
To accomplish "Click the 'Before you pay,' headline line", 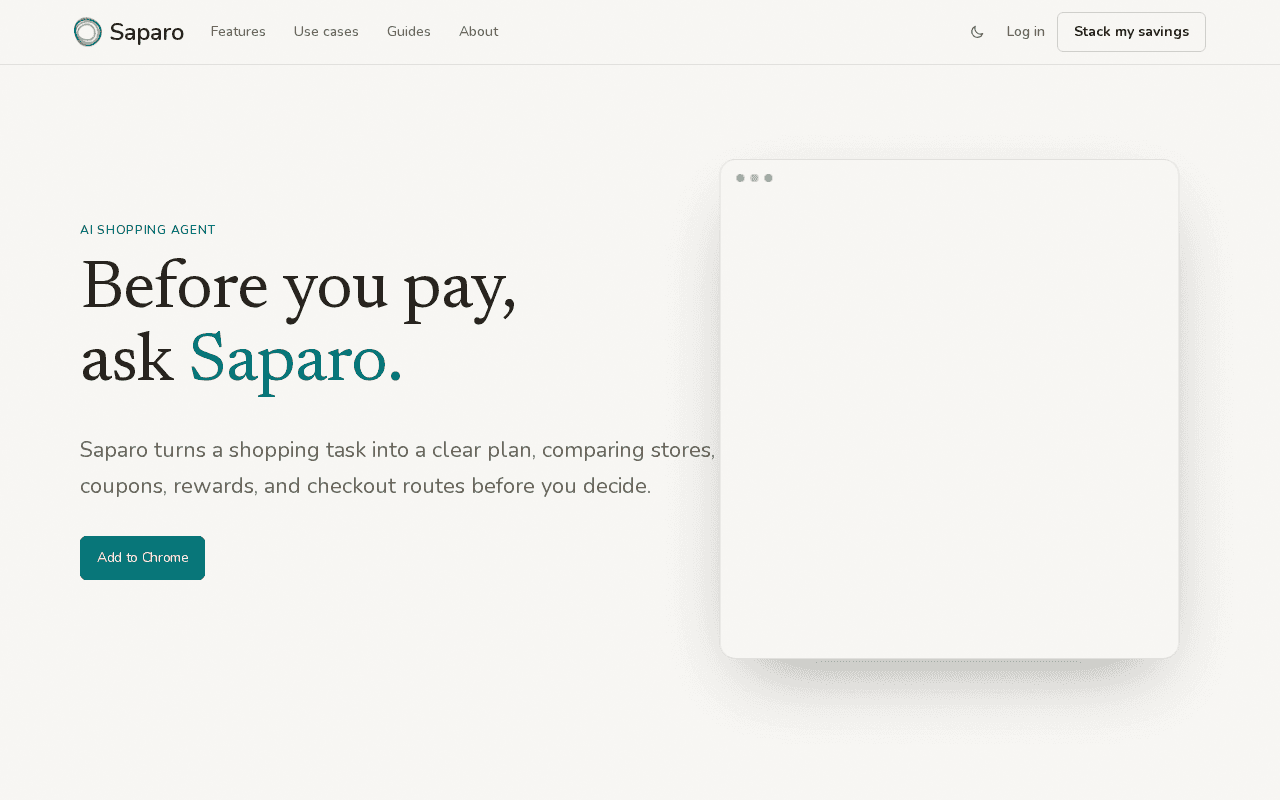I will coord(298,288).
